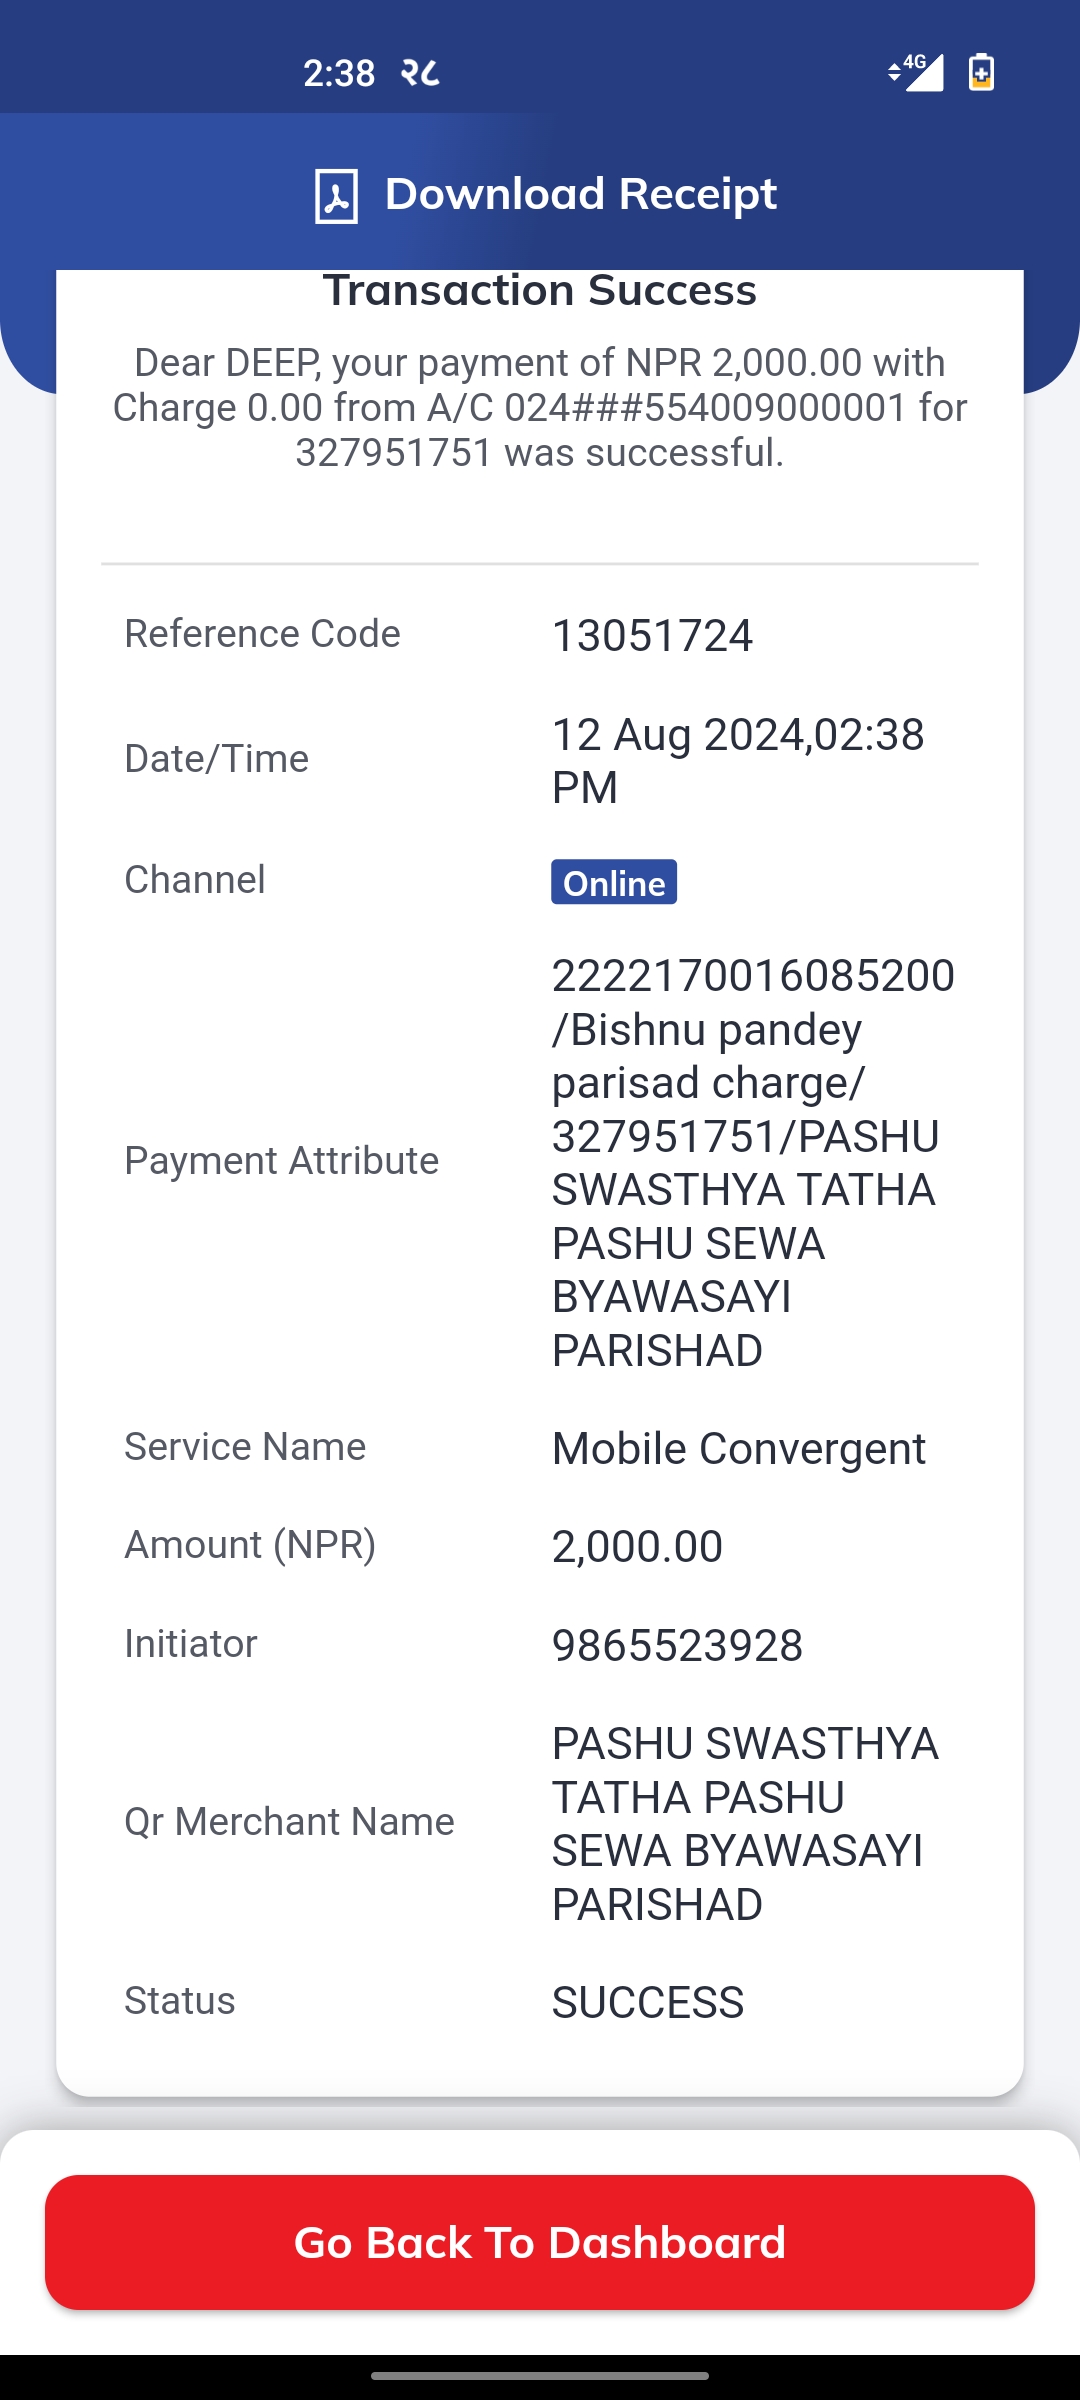Click the Download Receipt label

tap(581, 194)
